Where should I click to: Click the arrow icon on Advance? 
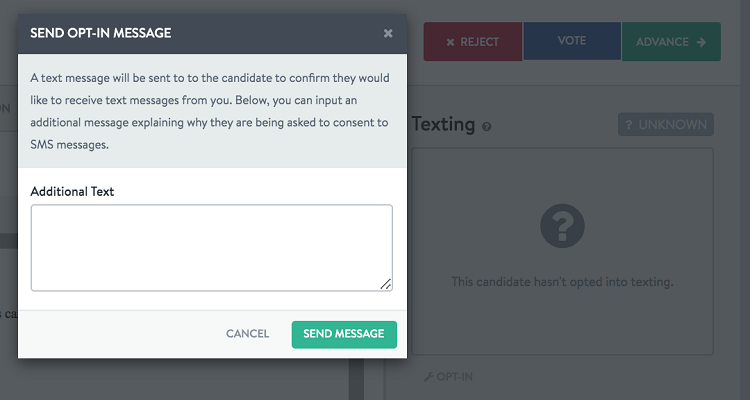[x=701, y=42]
